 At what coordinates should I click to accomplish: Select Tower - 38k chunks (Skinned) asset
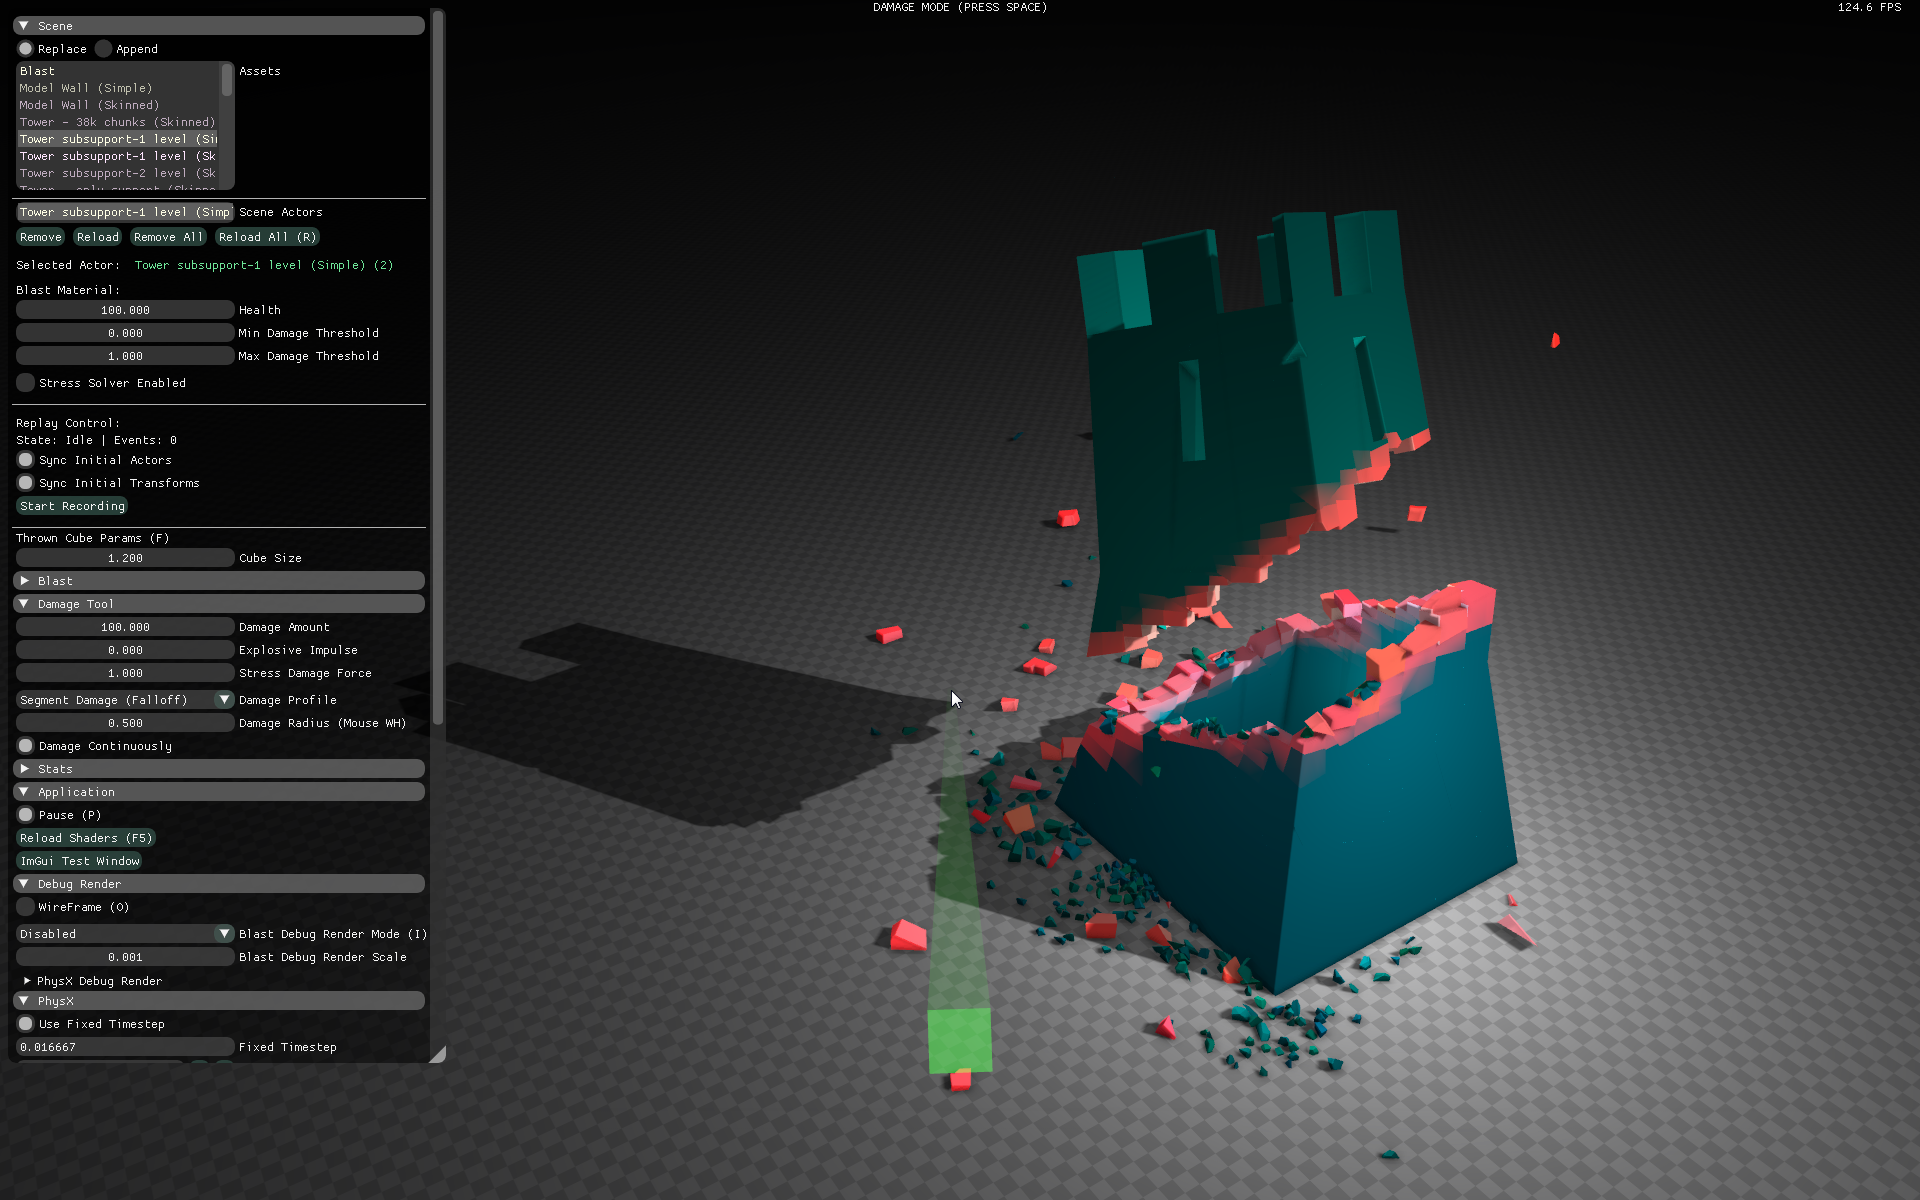[117, 122]
